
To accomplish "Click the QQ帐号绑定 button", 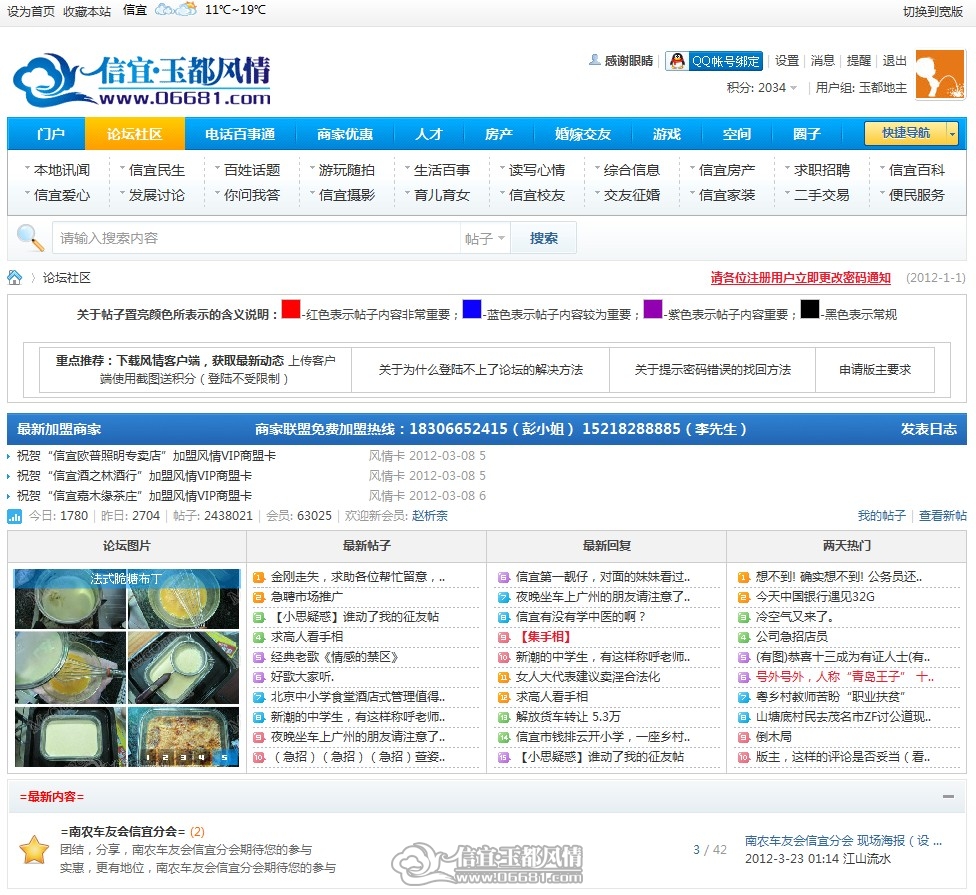I will 714,61.
